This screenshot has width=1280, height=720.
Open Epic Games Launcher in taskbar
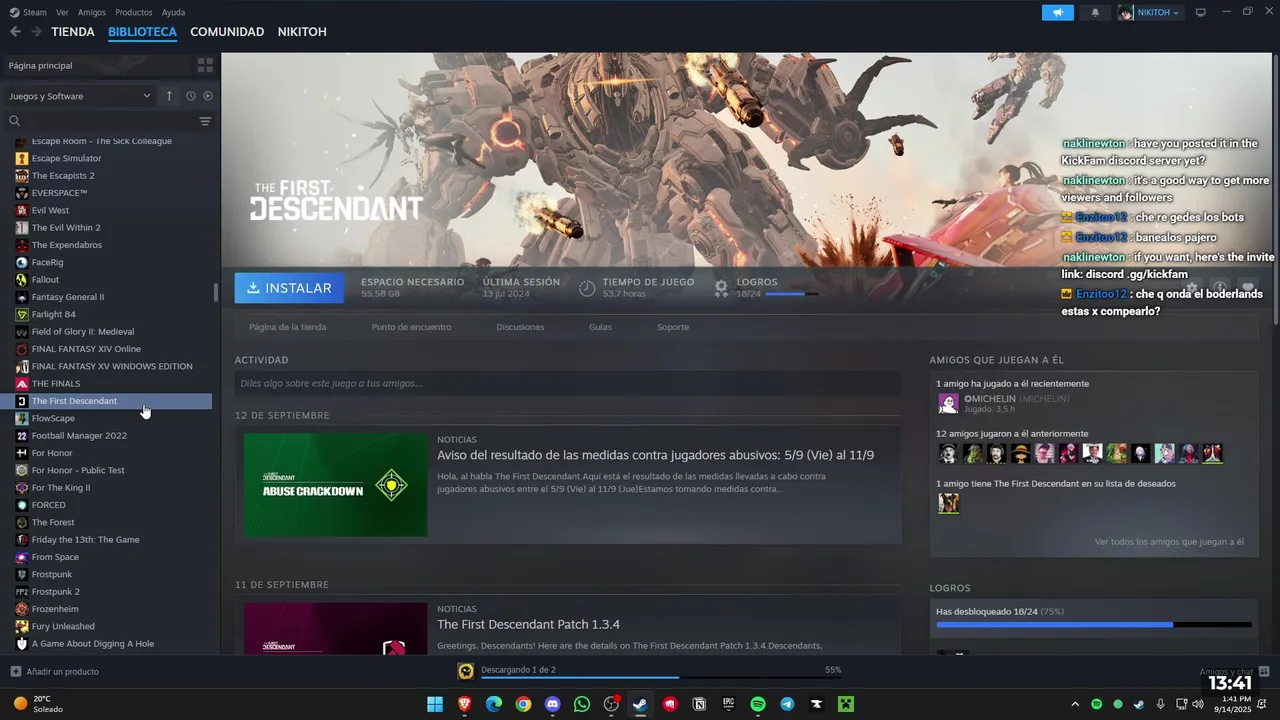point(728,704)
